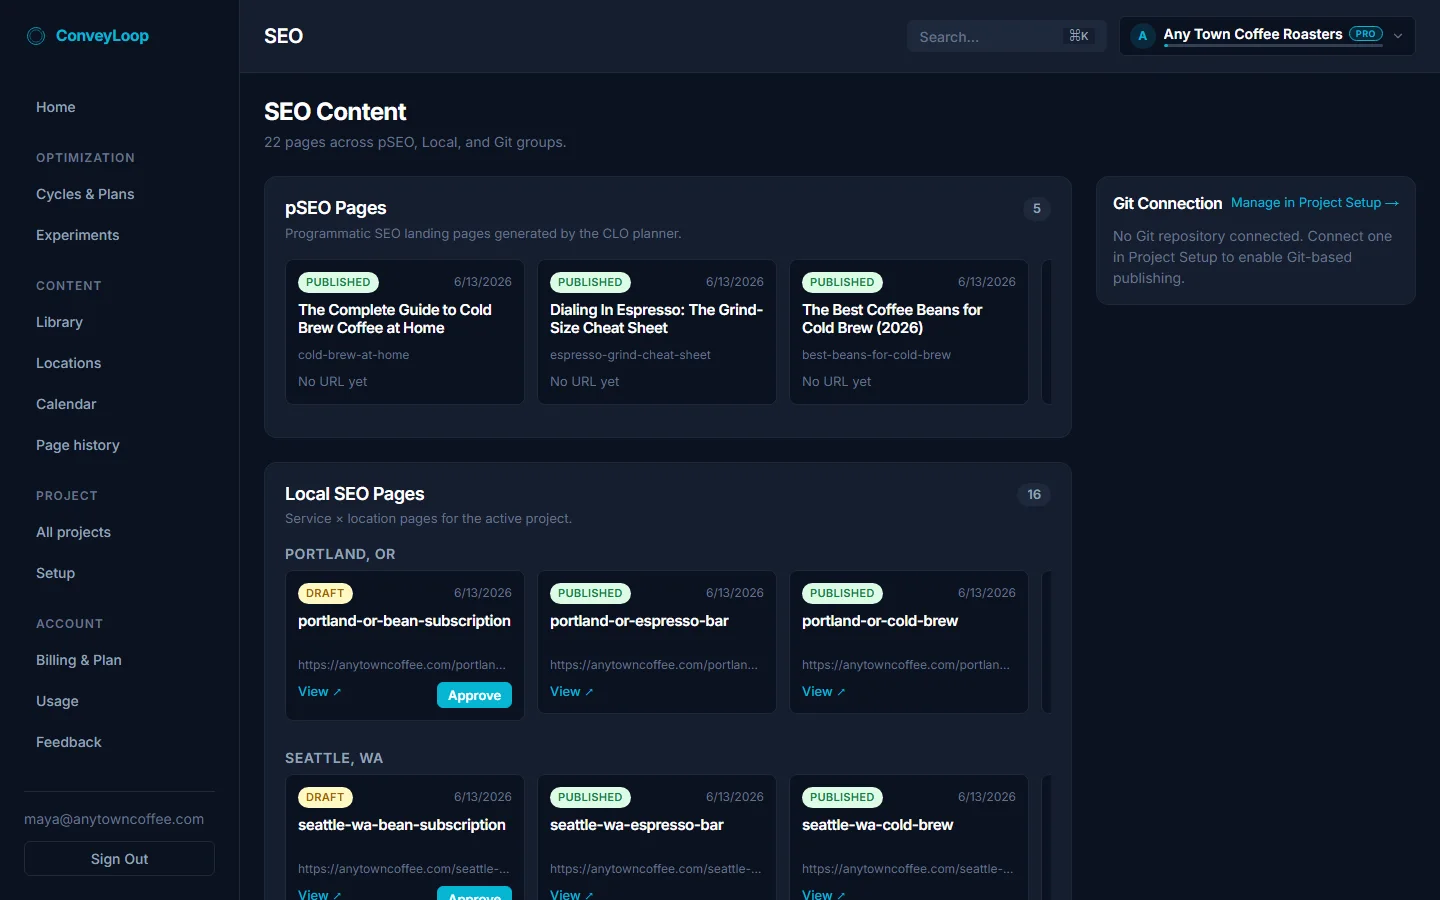Open Best Coffee Beans for Cold Brew card

909,332
